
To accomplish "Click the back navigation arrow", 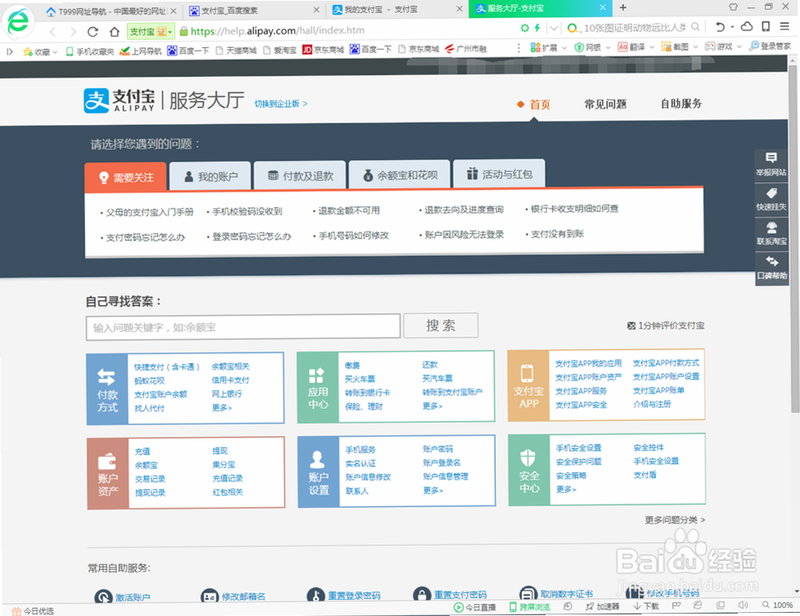I will tap(52, 32).
